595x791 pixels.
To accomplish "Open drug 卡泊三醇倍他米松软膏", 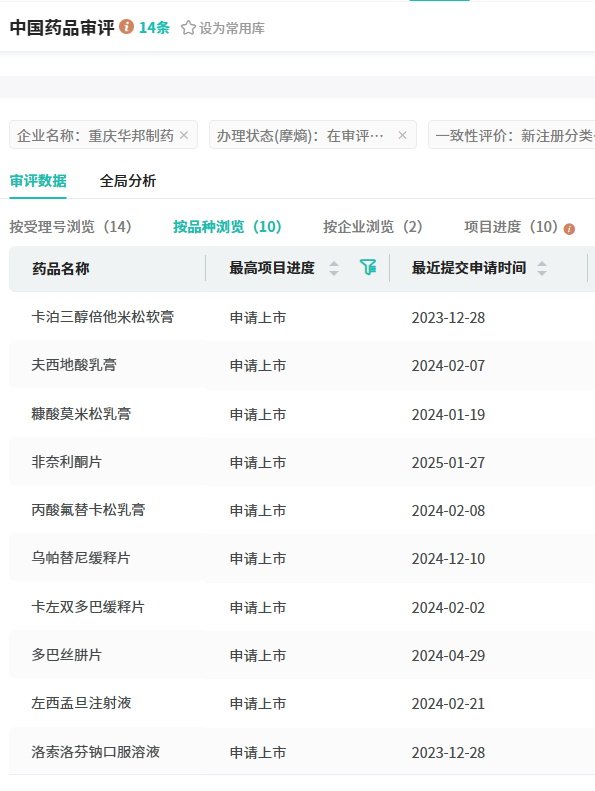I will coord(102,317).
